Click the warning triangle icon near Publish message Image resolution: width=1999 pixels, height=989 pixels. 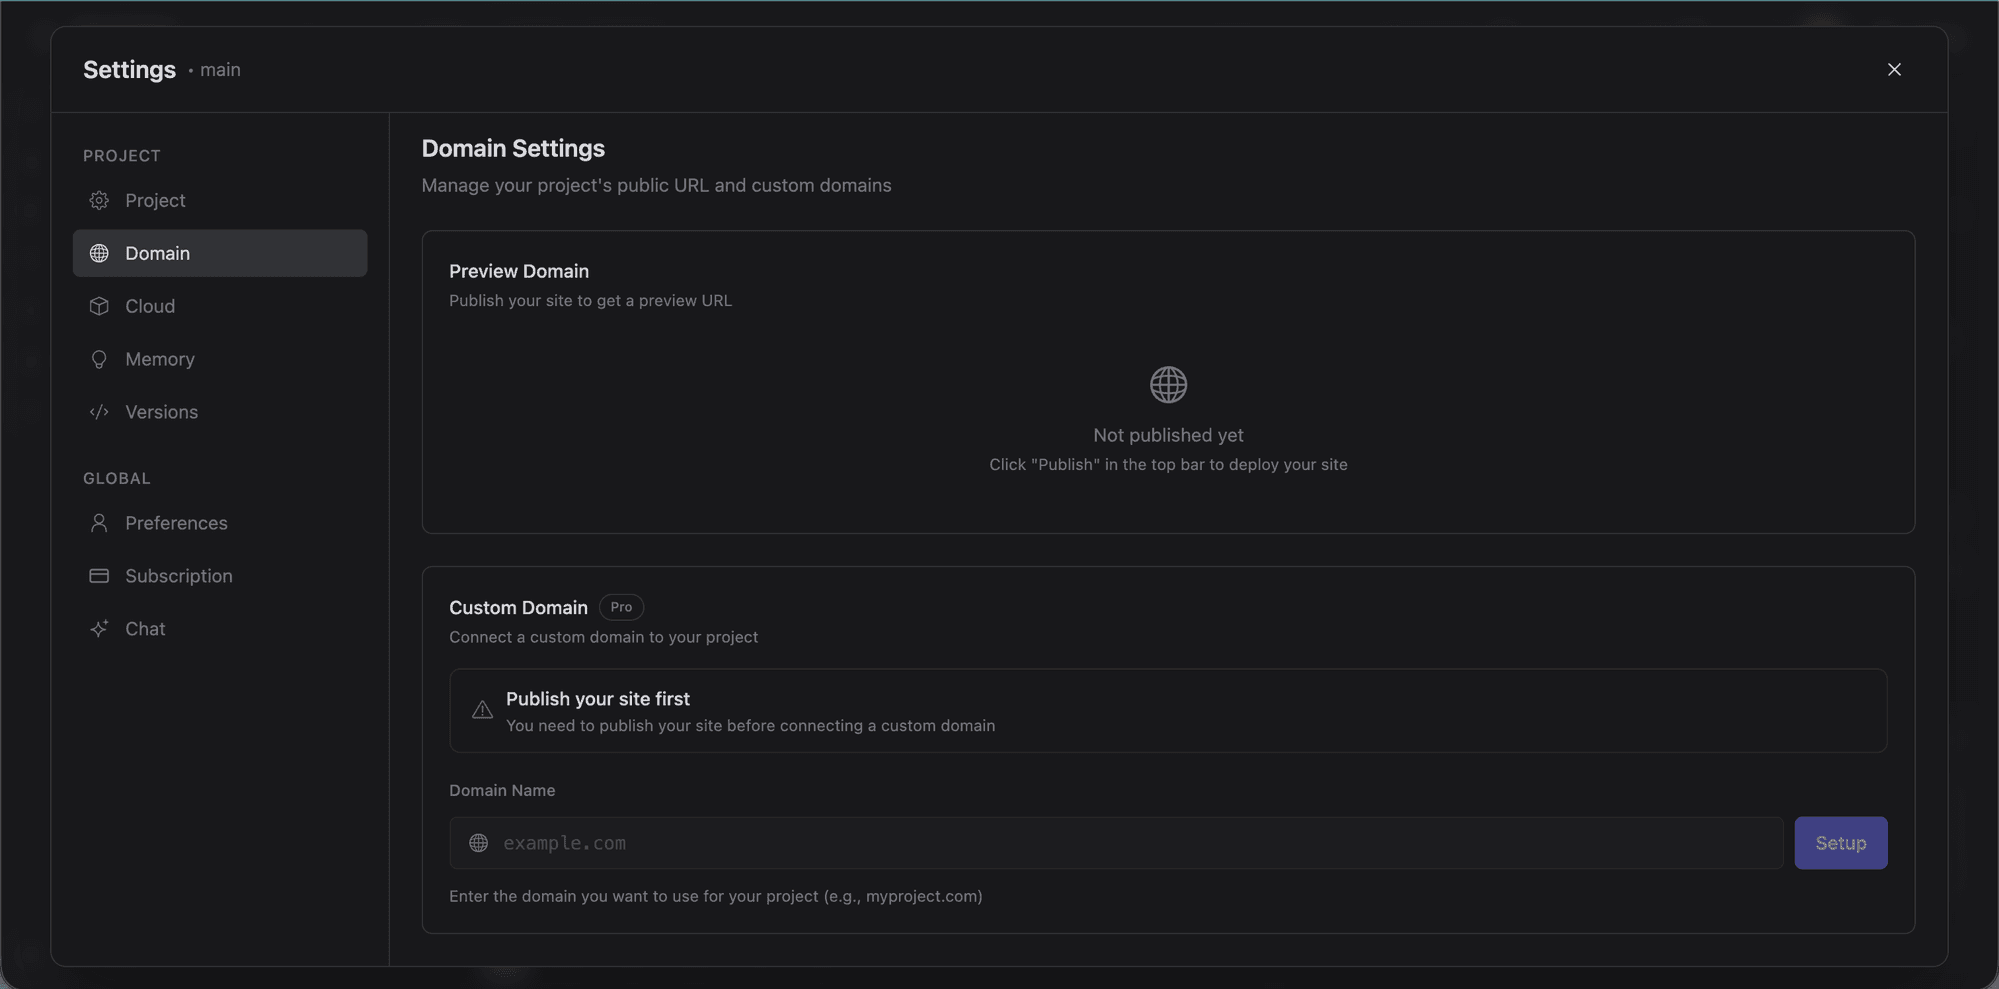[x=481, y=710]
